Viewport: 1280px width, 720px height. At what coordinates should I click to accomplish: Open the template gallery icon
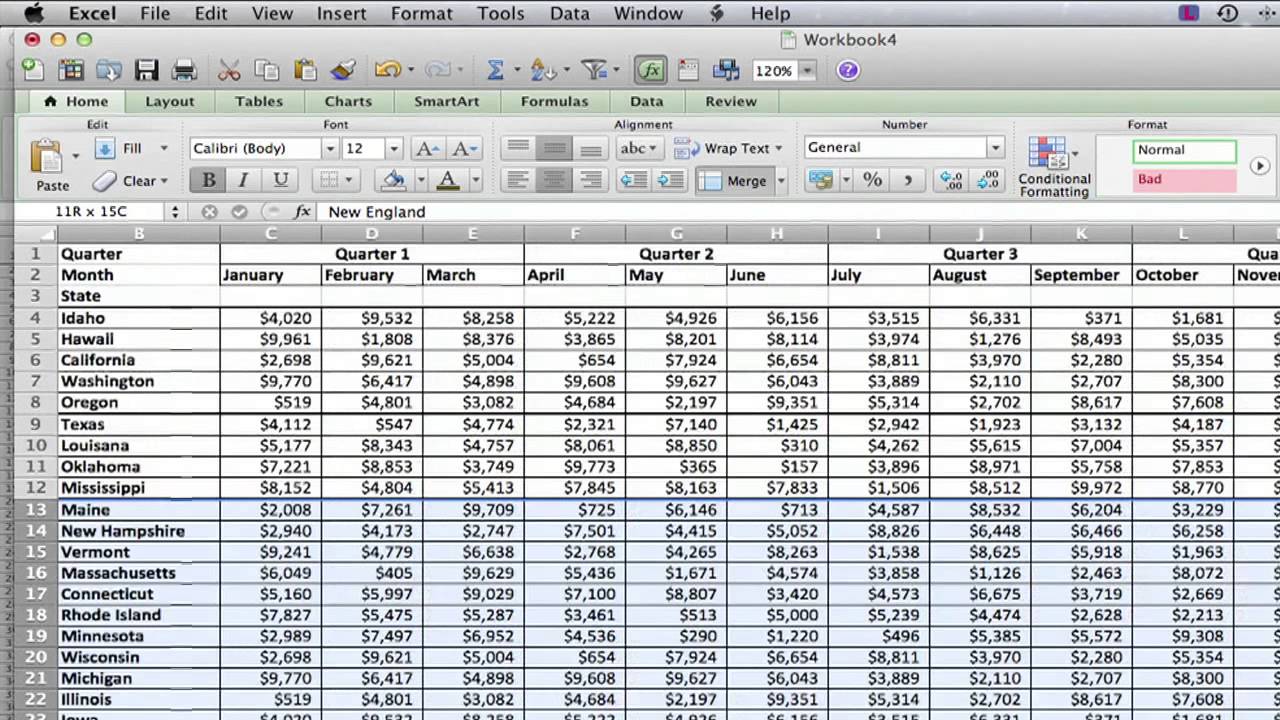point(71,70)
